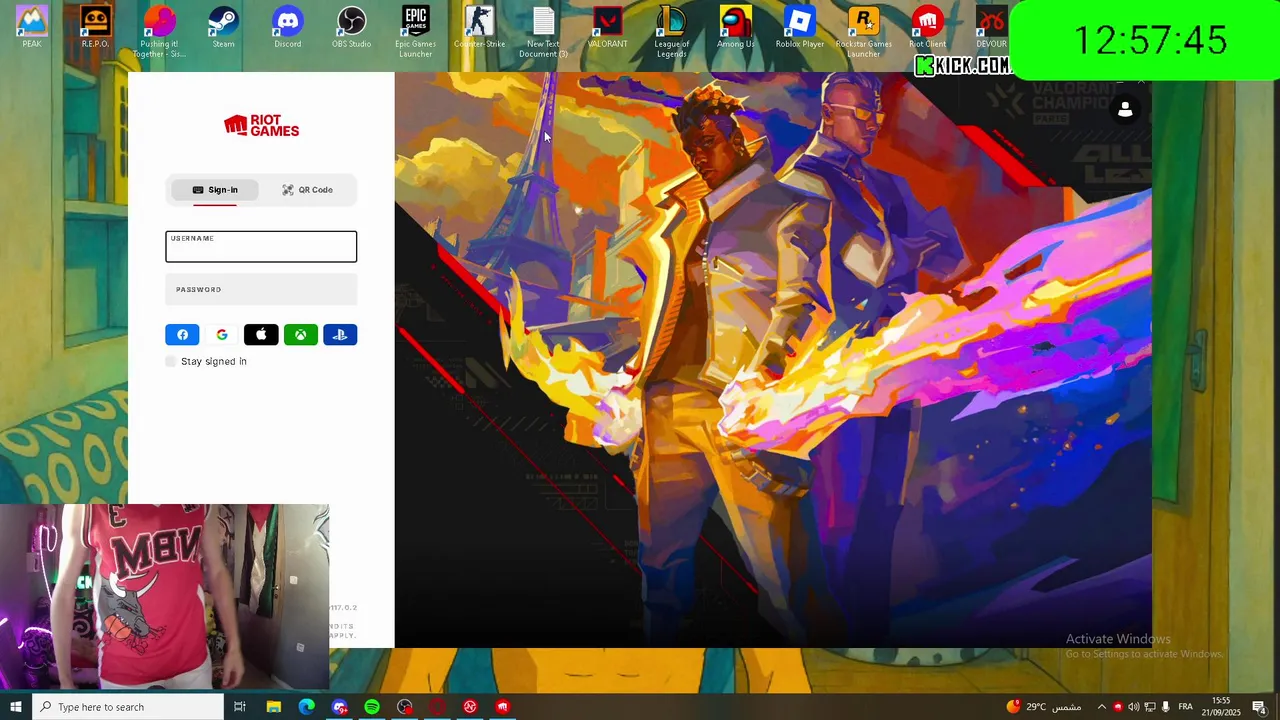Image resolution: width=1280 pixels, height=720 pixels.
Task: Open Task View on the taskbar
Action: tap(240, 707)
